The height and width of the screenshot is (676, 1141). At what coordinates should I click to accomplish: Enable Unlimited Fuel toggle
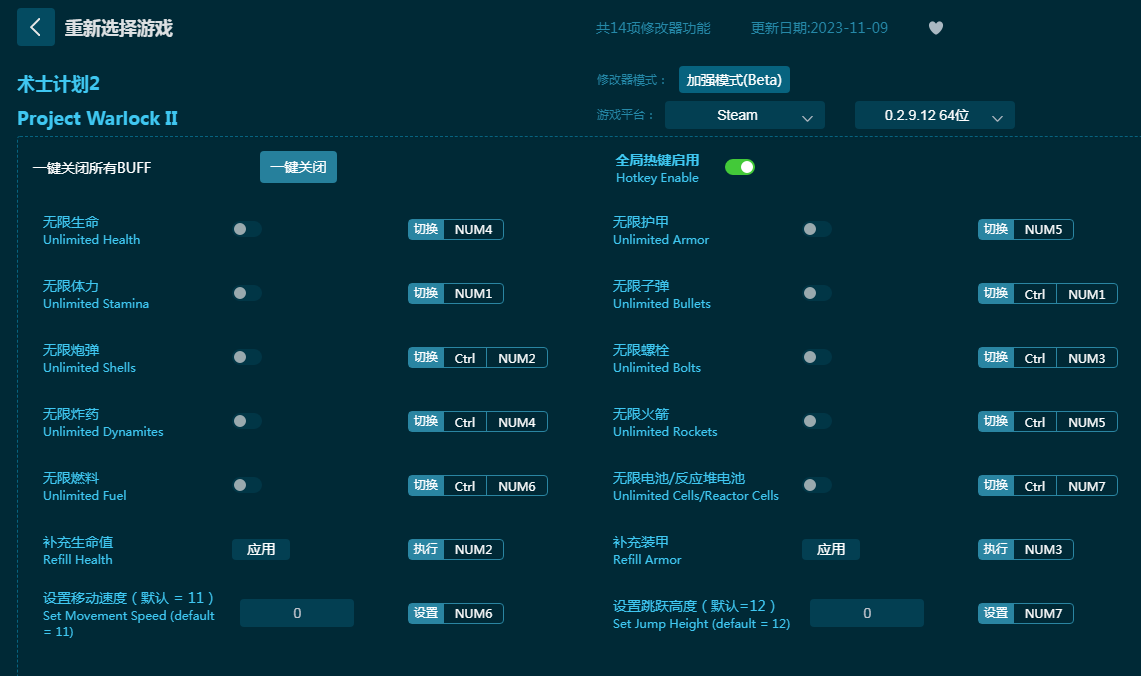point(247,485)
